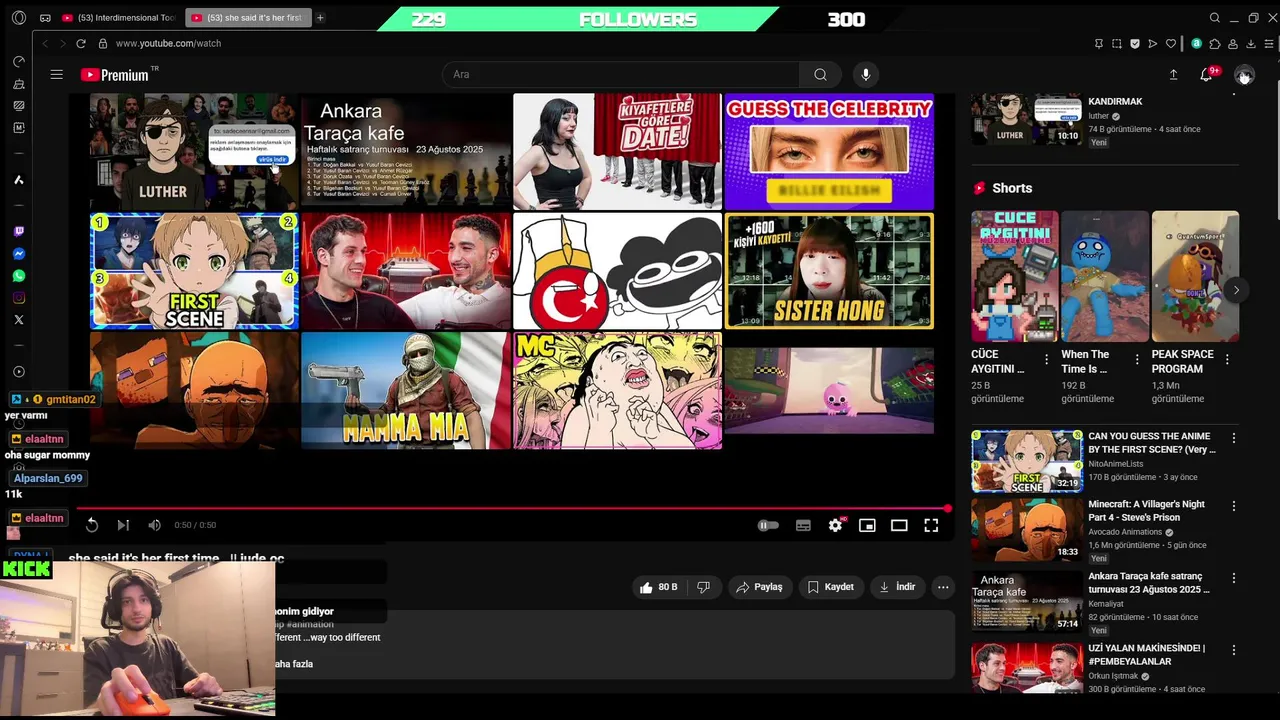Enter fullscreen mode

click(931, 525)
